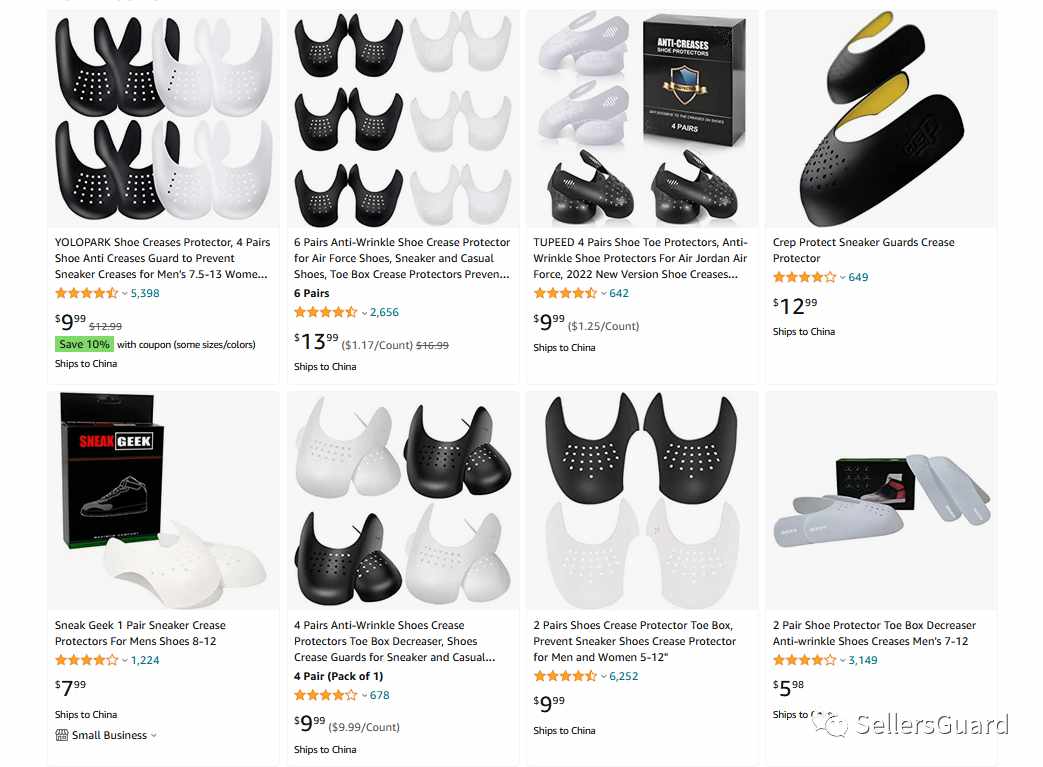Screen dimensions: 1043x767
Task: Click star rating of Crep Protect guards
Action: (x=804, y=277)
